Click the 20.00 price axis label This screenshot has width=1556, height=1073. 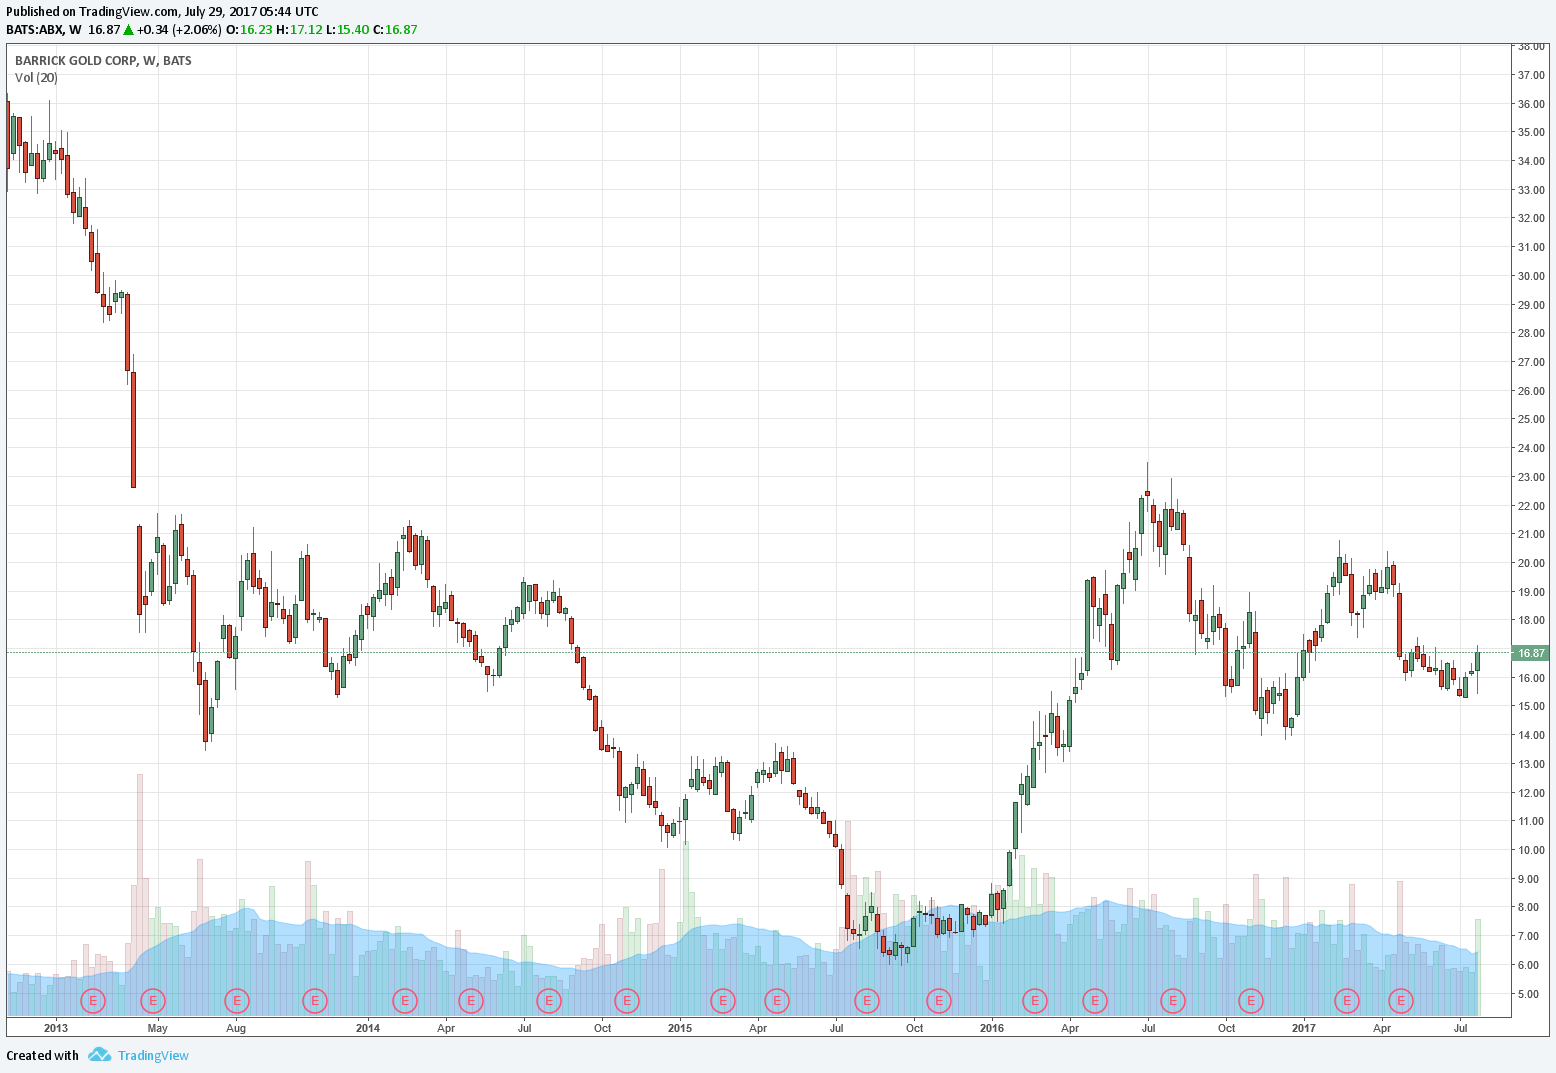coord(1531,563)
